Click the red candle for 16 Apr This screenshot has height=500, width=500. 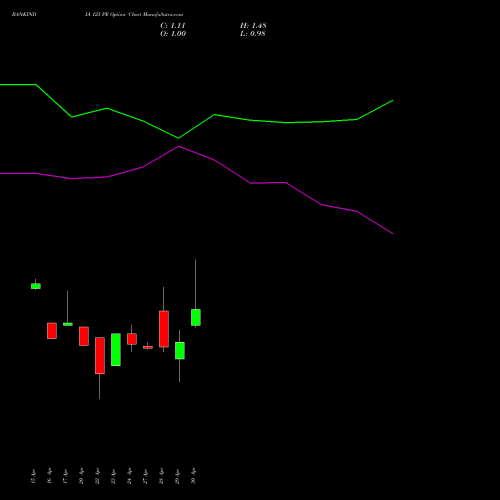(x=52, y=331)
